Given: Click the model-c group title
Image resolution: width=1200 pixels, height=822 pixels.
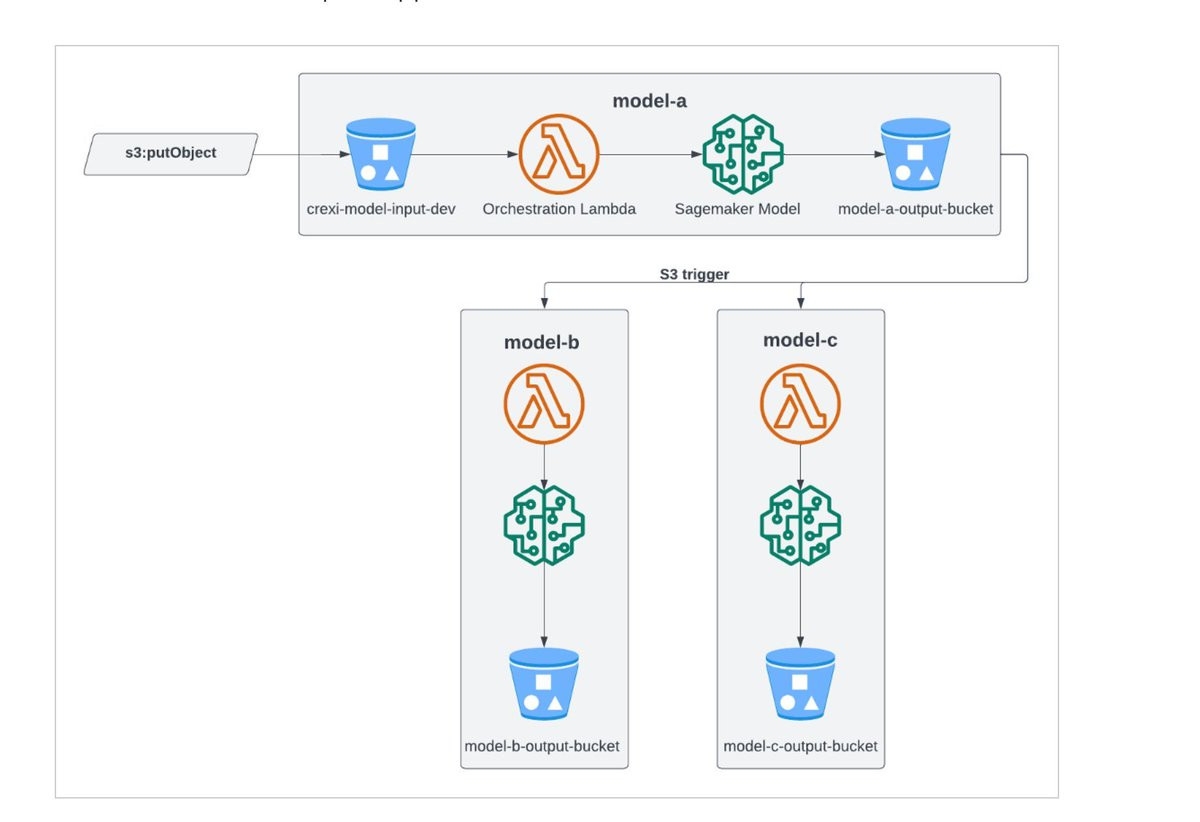Looking at the screenshot, I should tap(800, 340).
